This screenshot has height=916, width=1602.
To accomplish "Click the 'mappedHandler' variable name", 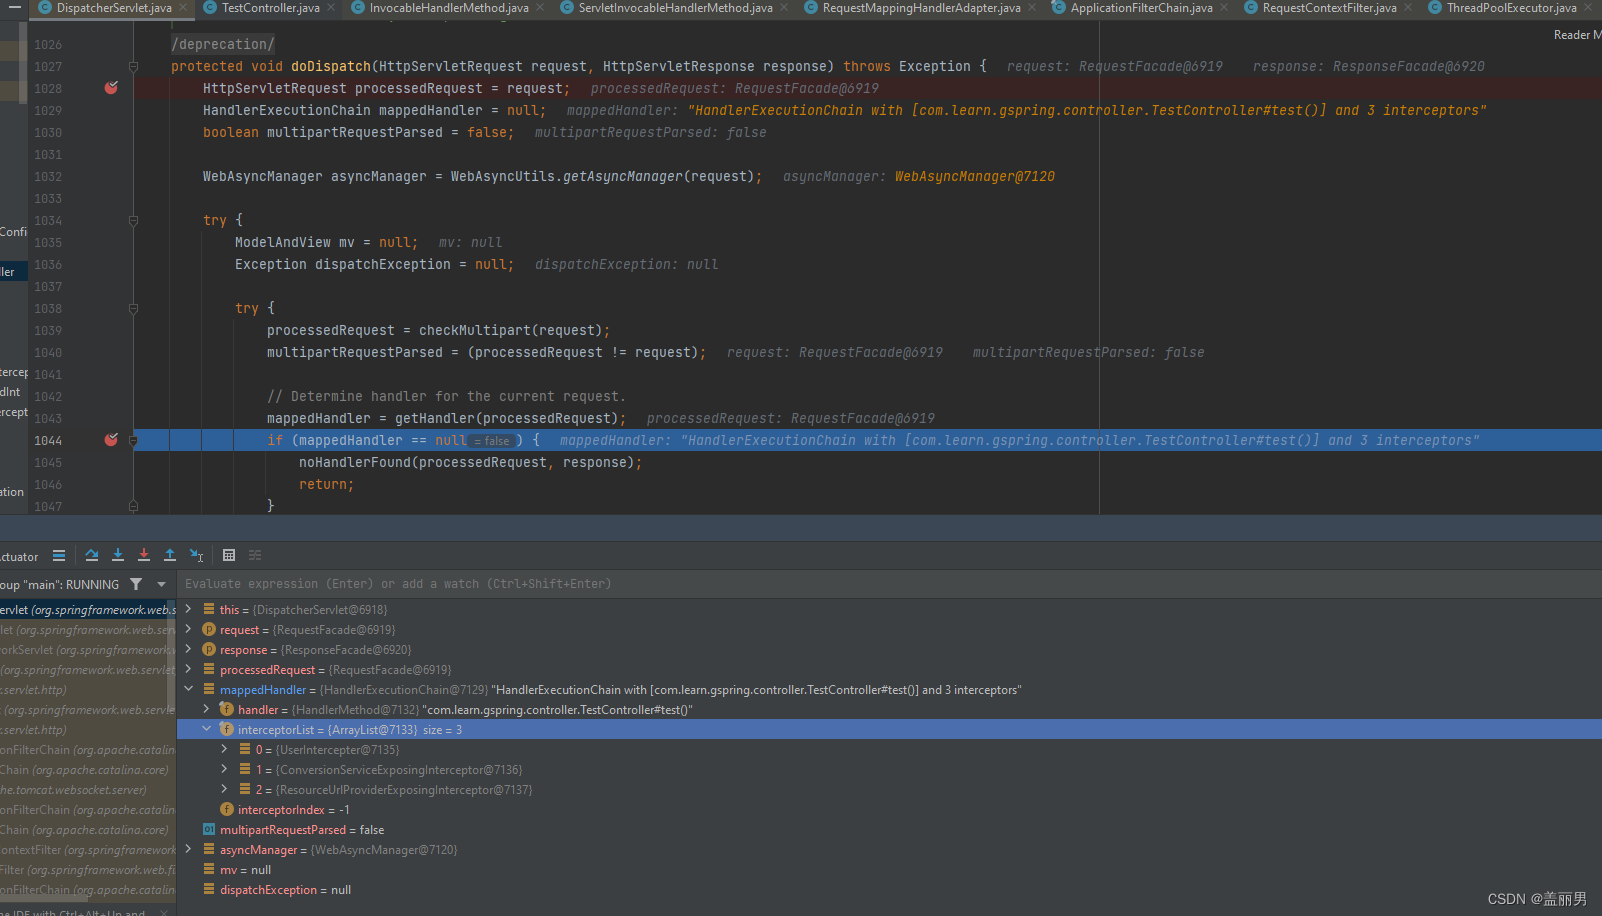I will (263, 690).
